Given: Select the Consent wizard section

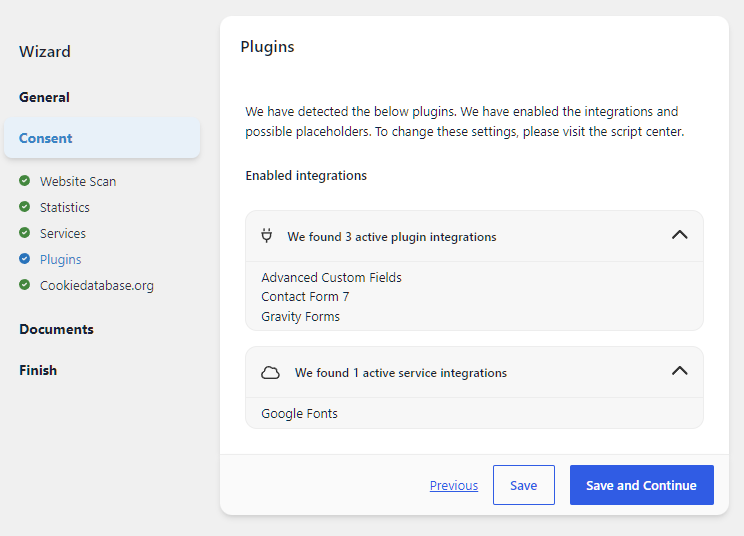Looking at the screenshot, I should [x=102, y=138].
